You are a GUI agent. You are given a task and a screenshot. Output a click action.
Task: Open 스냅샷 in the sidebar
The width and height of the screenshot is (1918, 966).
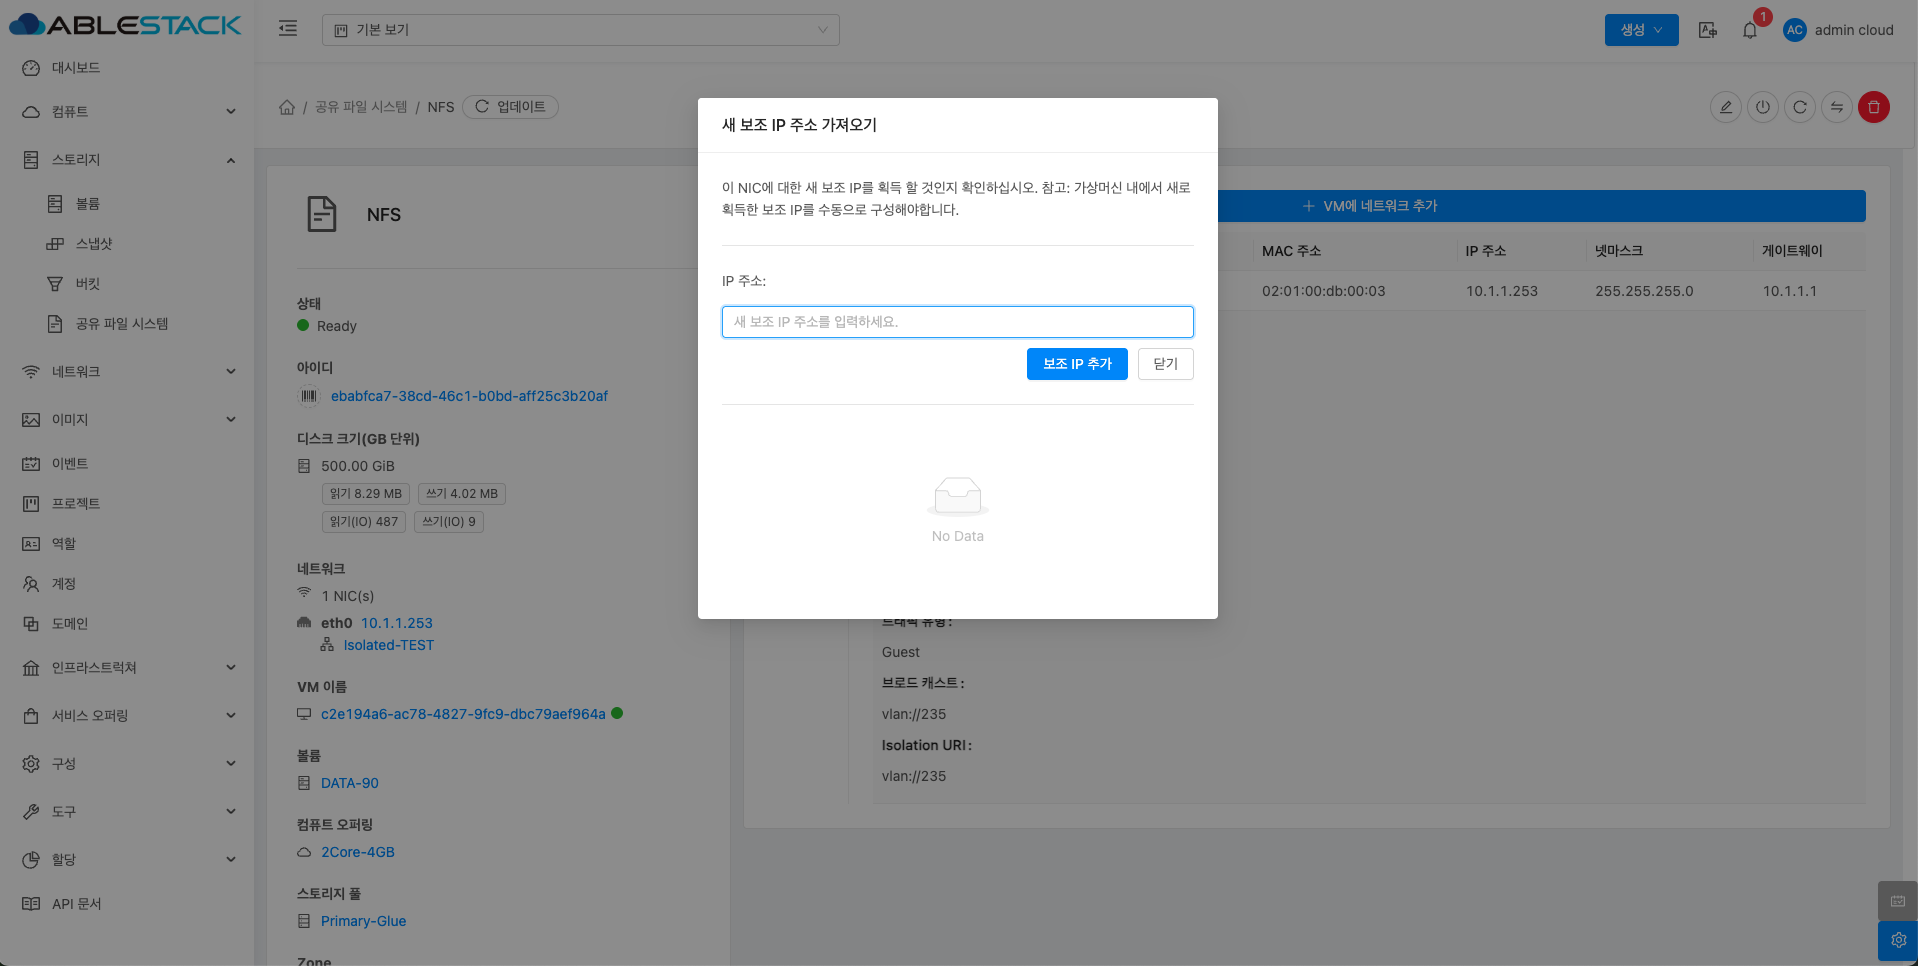pos(94,244)
